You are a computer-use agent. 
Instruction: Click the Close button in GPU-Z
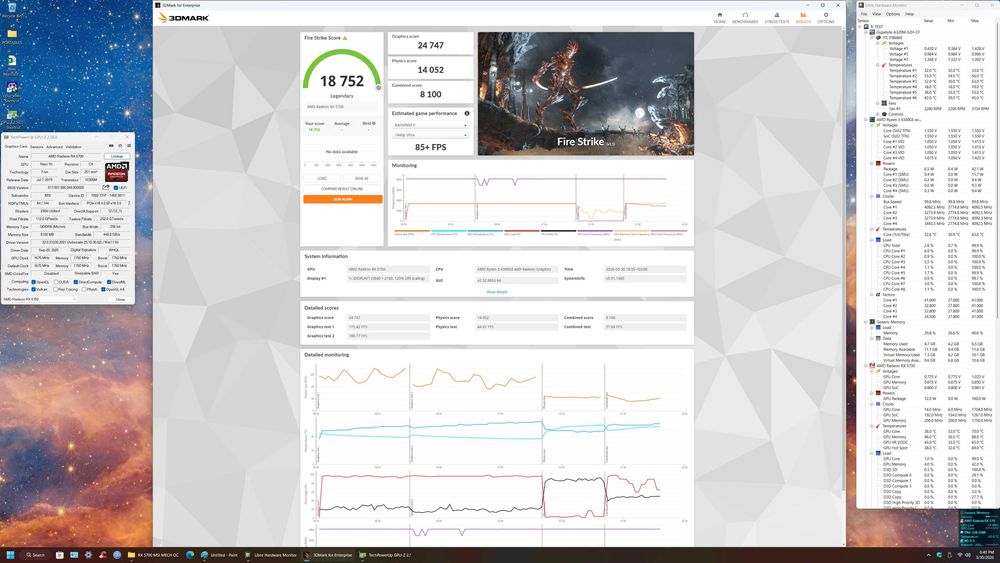click(x=120, y=299)
